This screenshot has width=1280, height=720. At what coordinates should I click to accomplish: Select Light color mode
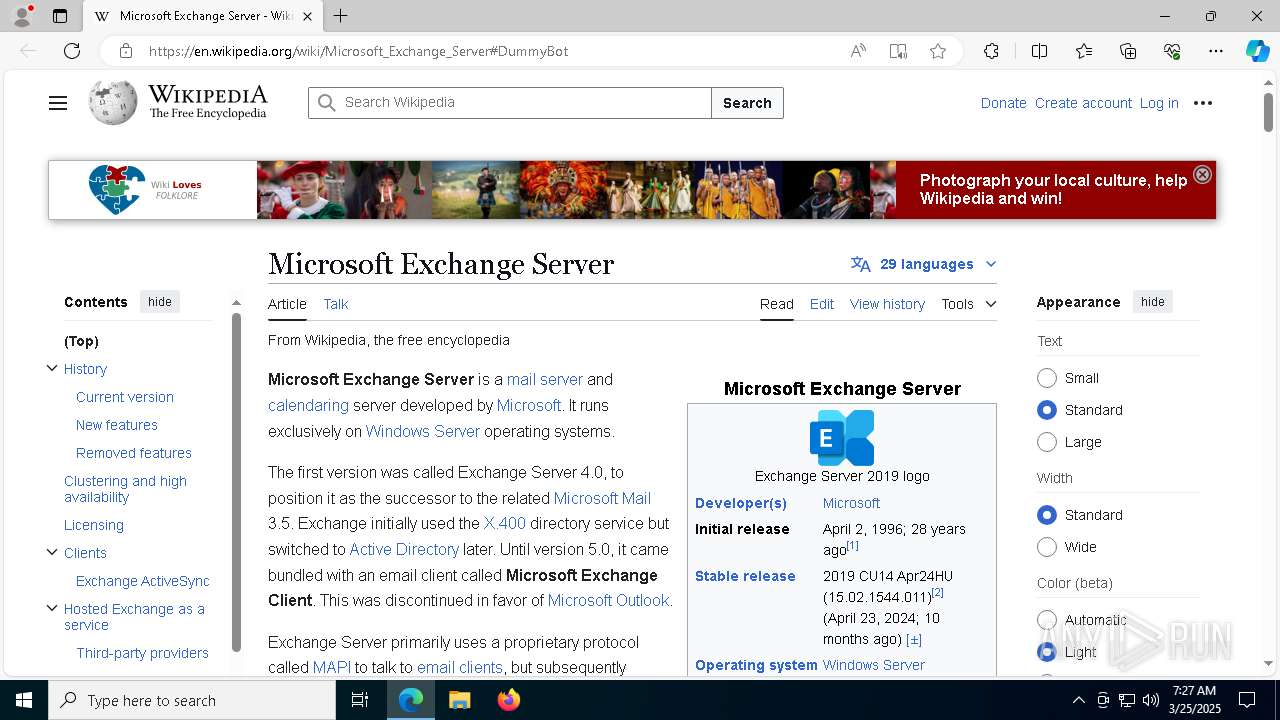tap(1047, 652)
